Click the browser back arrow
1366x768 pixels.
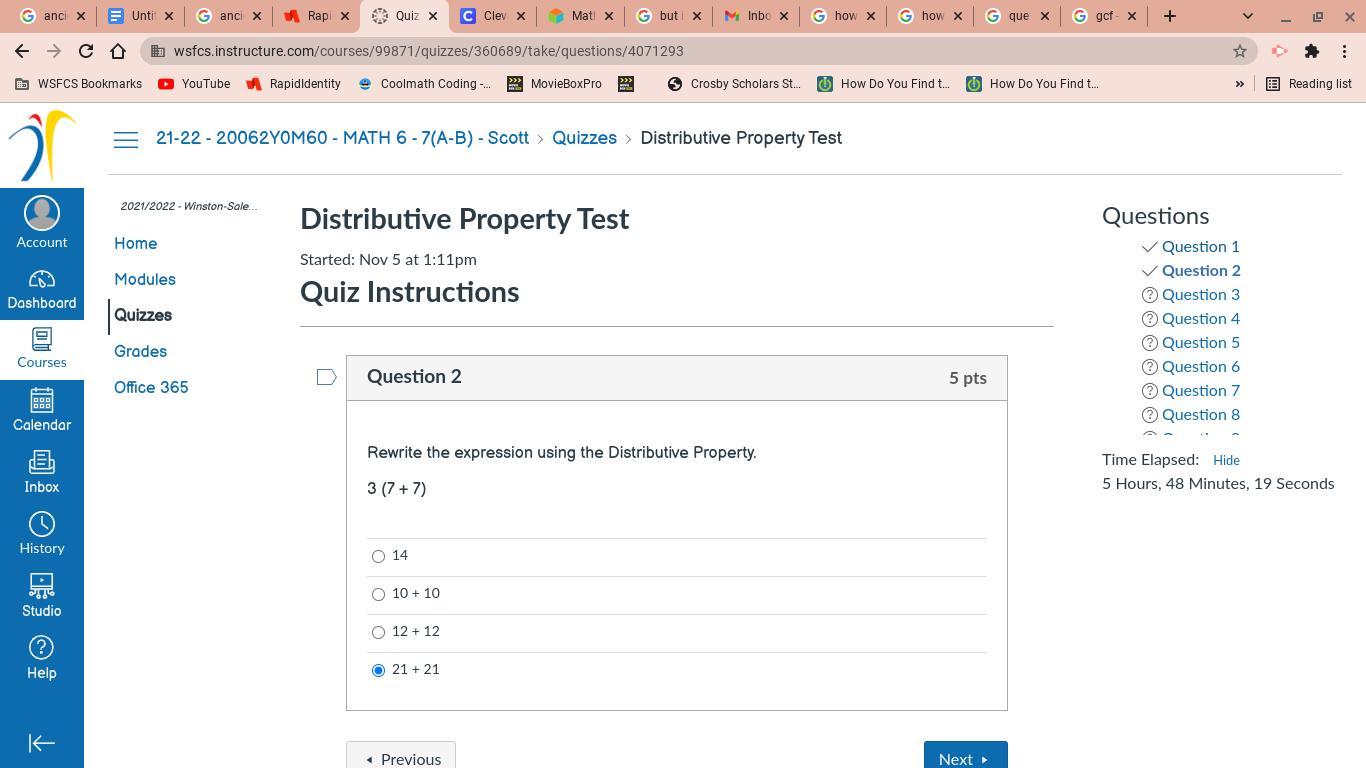coord(22,51)
